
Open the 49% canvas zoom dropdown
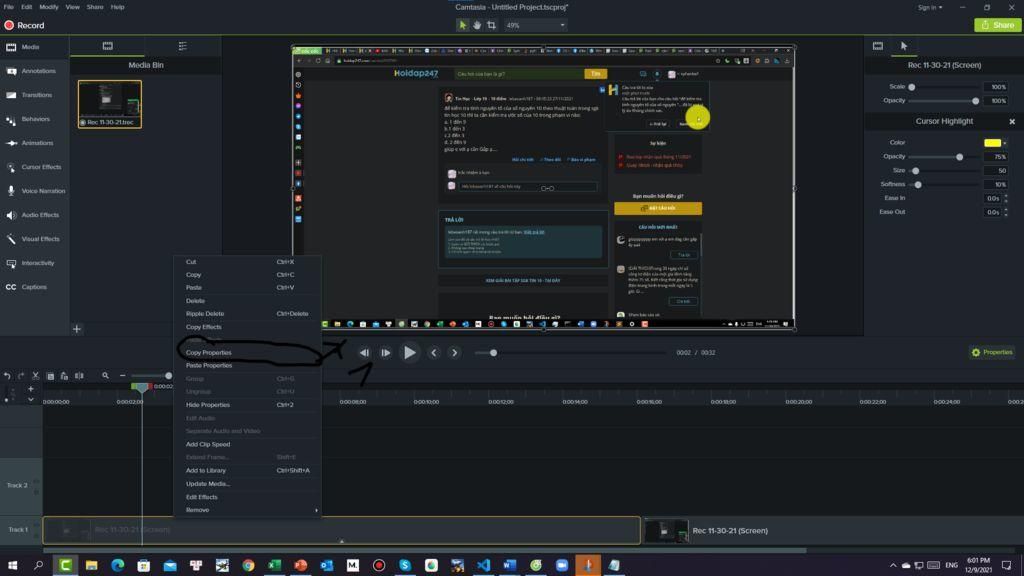point(535,25)
